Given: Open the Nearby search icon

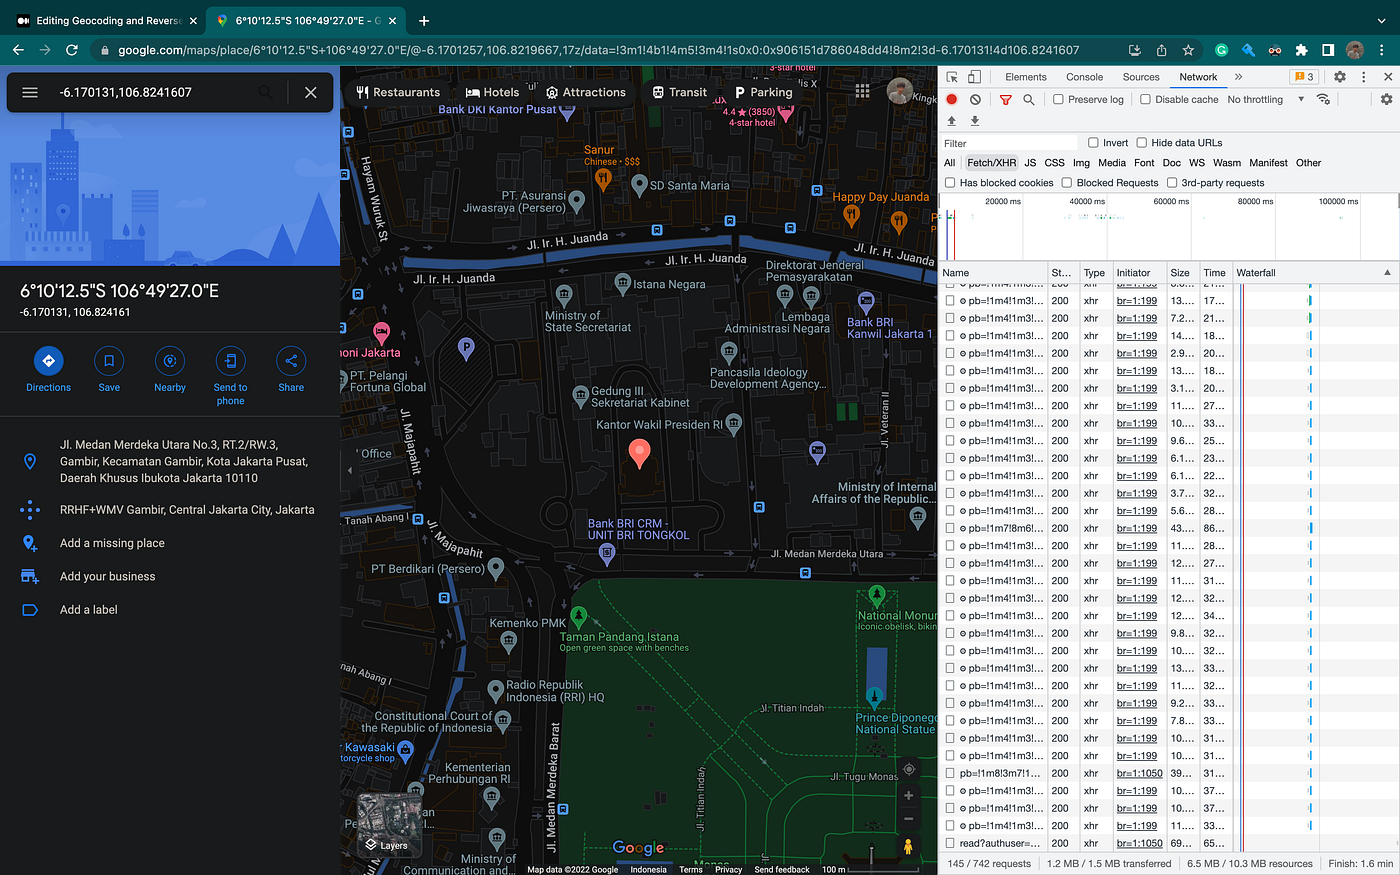Looking at the screenshot, I should (170, 361).
